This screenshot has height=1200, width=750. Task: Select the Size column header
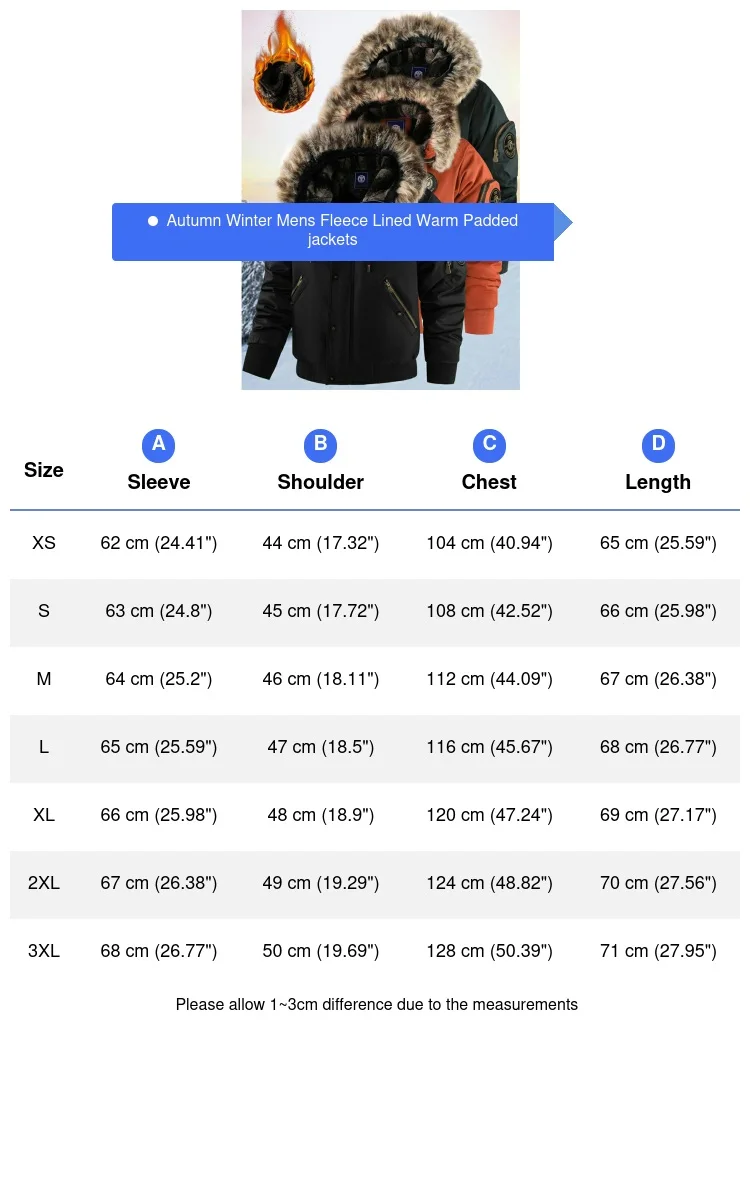(x=44, y=470)
